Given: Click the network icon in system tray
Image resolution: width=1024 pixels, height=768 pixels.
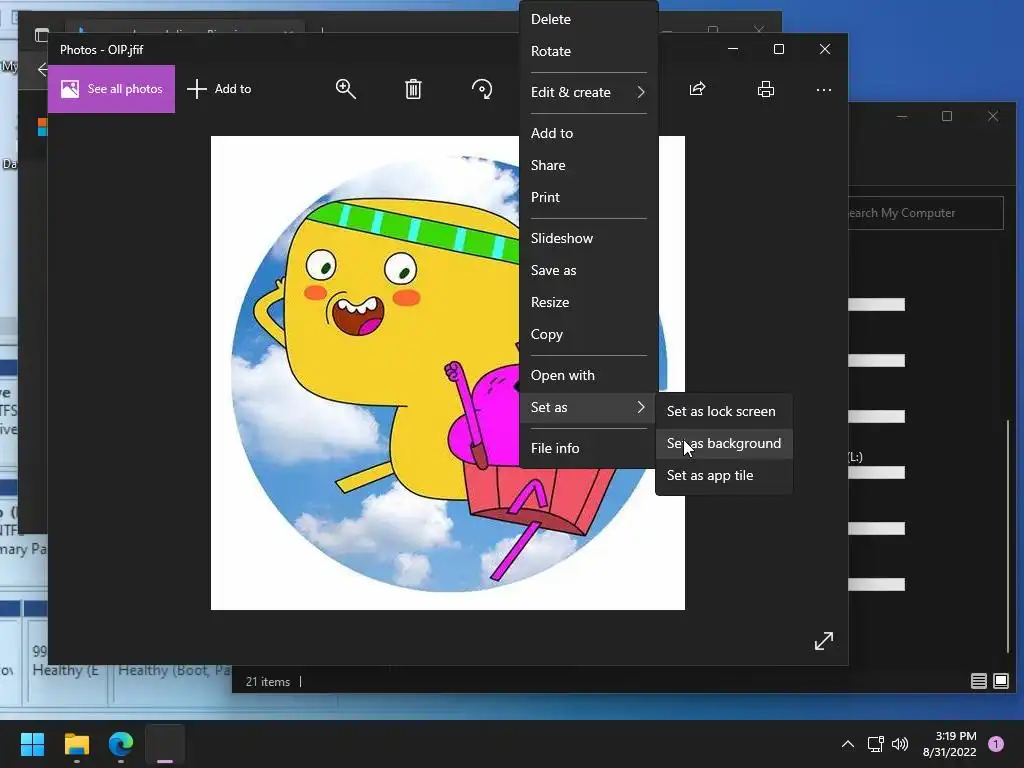Looking at the screenshot, I should tap(875, 744).
